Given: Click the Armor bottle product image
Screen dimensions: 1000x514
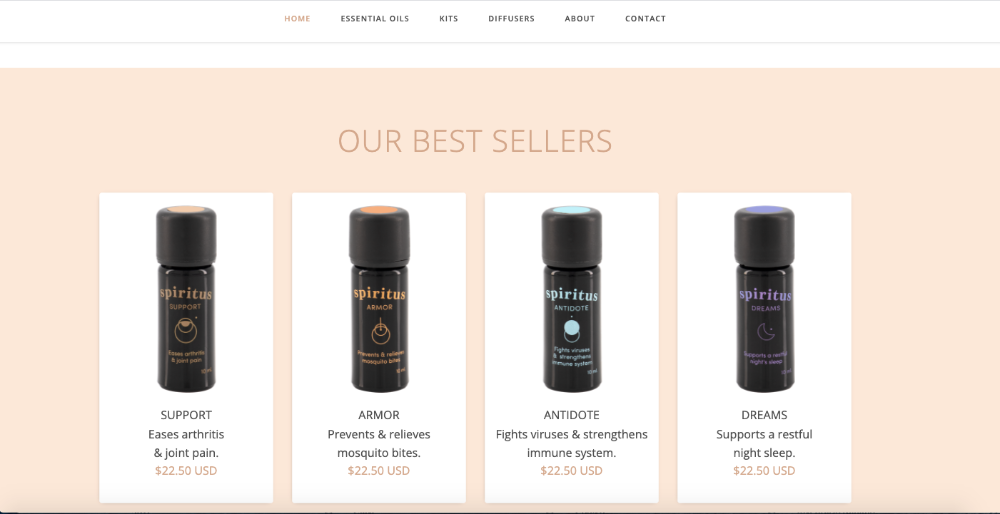Looking at the screenshot, I should tap(379, 298).
